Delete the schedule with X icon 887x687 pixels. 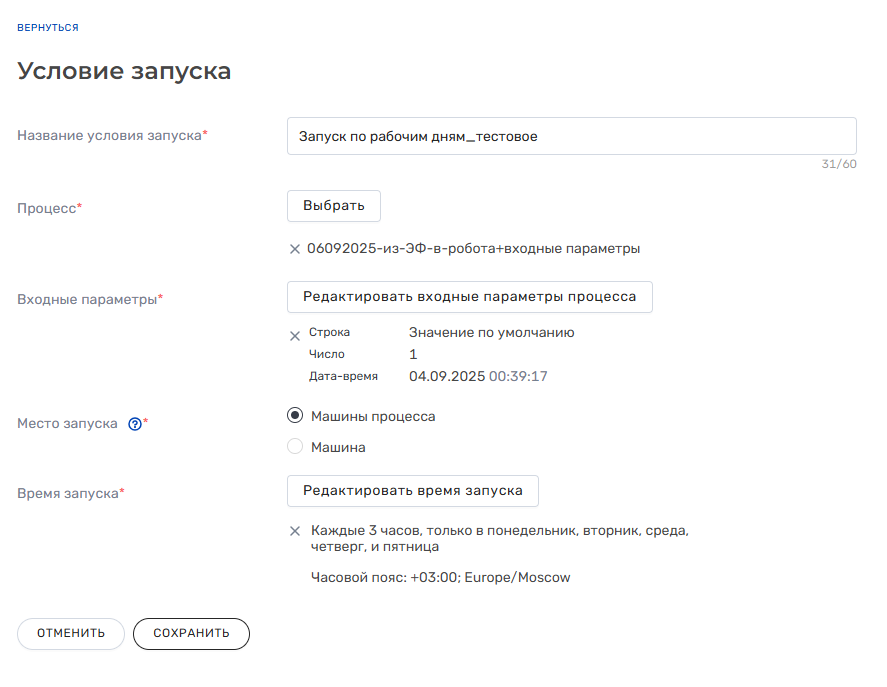[x=295, y=531]
